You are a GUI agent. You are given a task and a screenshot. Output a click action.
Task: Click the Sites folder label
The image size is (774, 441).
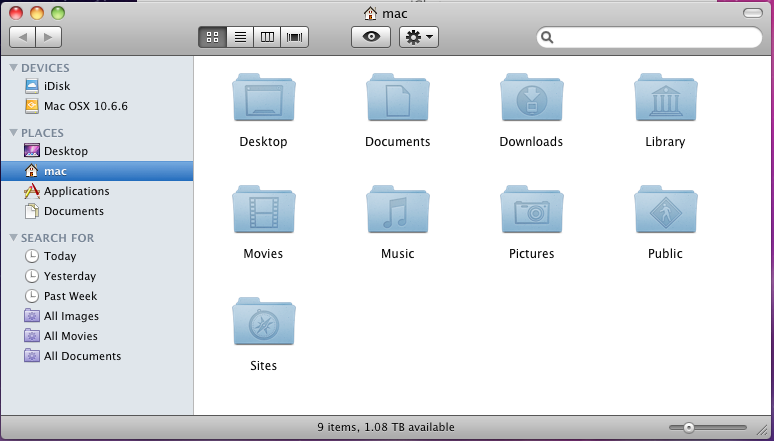[264, 365]
